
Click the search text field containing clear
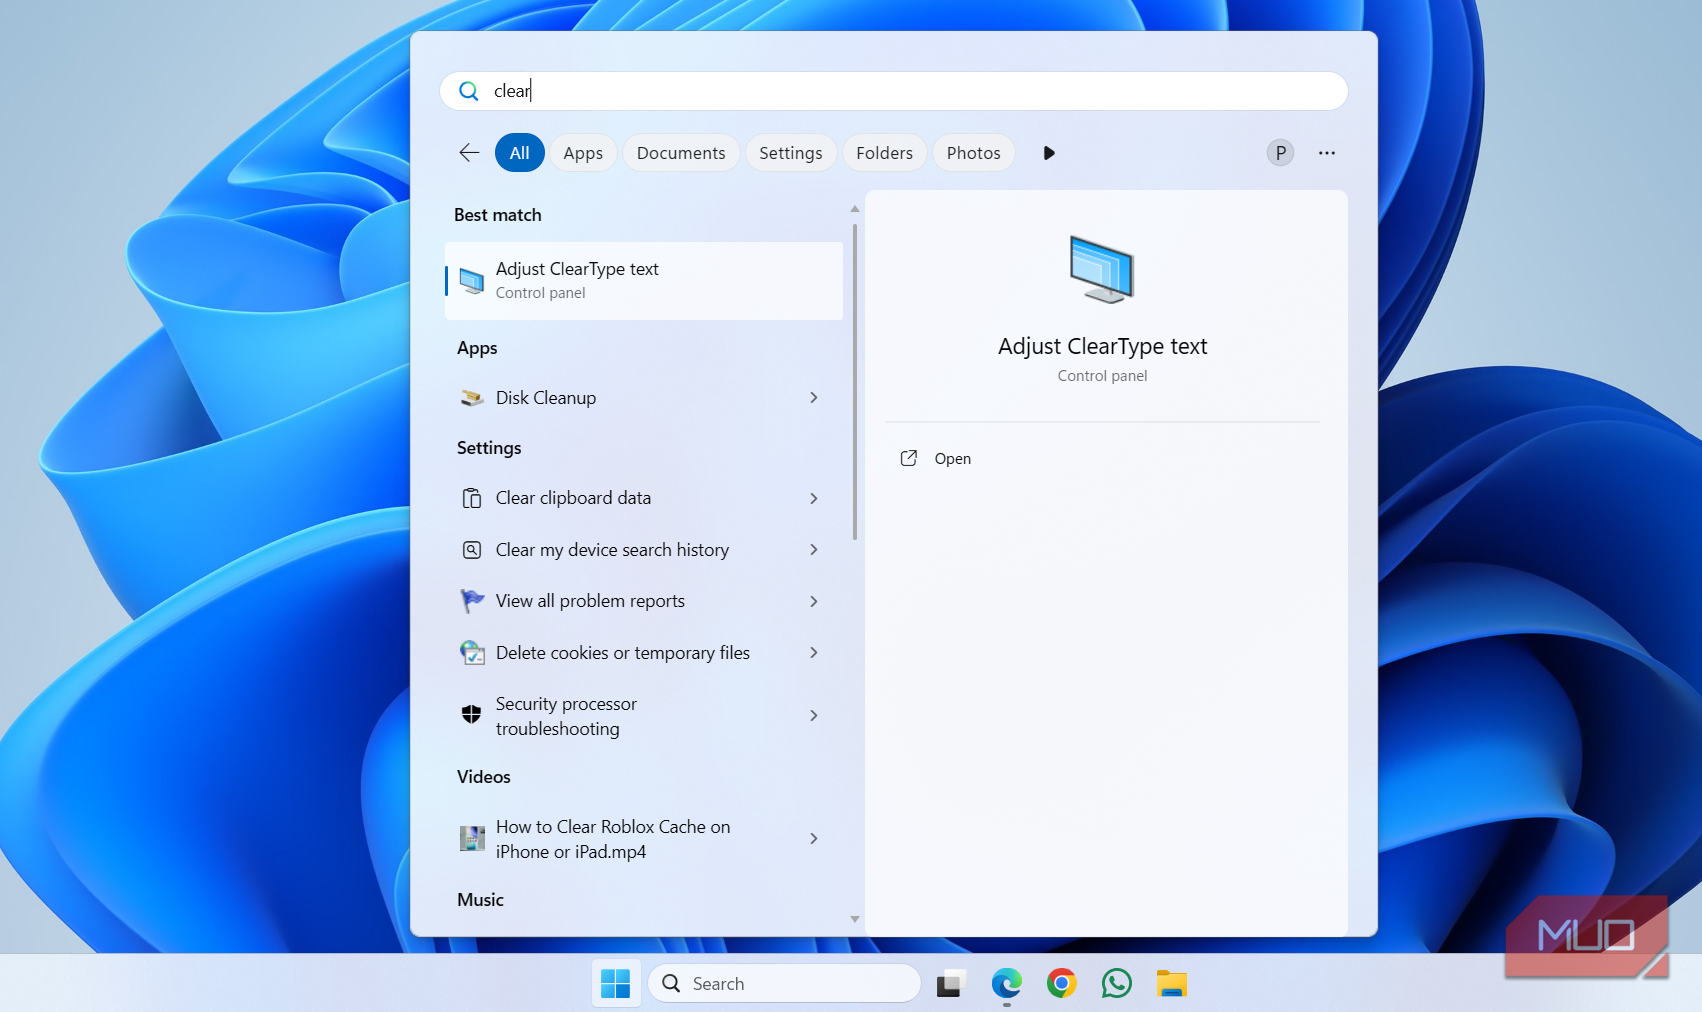894,91
